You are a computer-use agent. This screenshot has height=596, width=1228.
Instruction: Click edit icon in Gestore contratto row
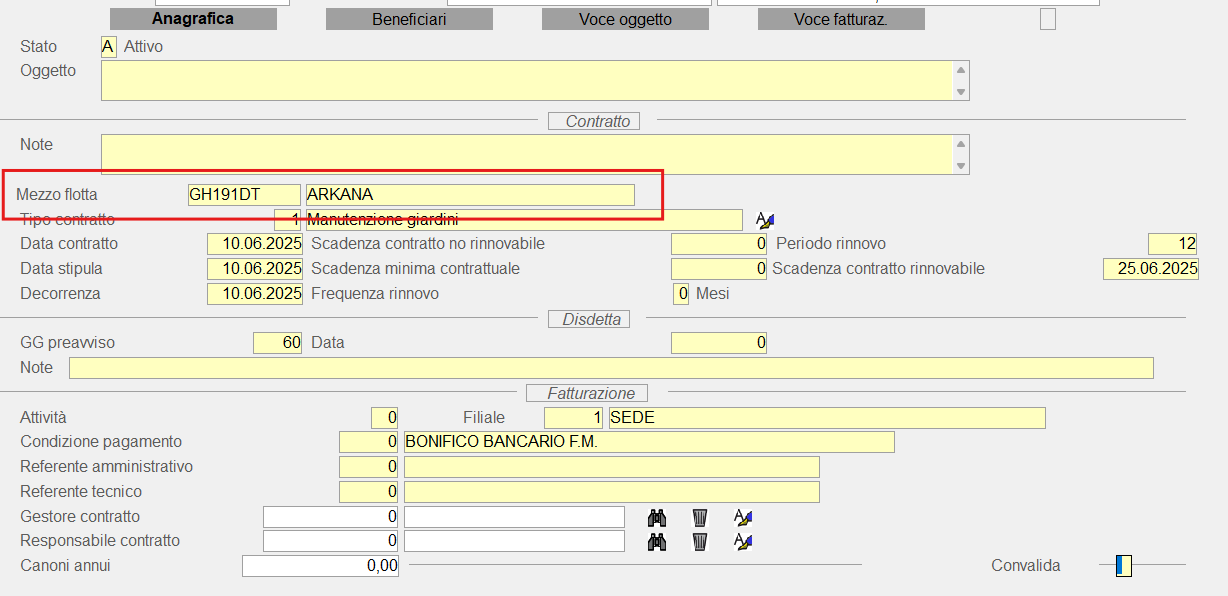742,517
